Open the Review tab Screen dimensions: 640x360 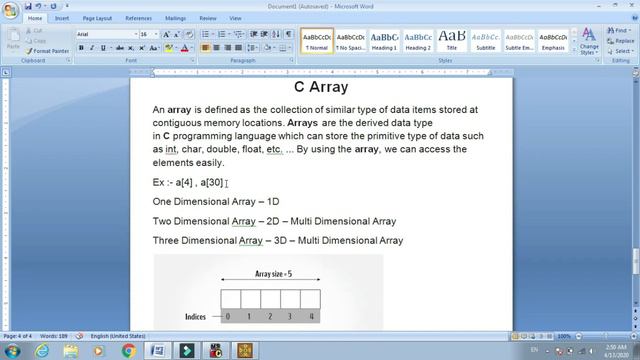coord(208,18)
